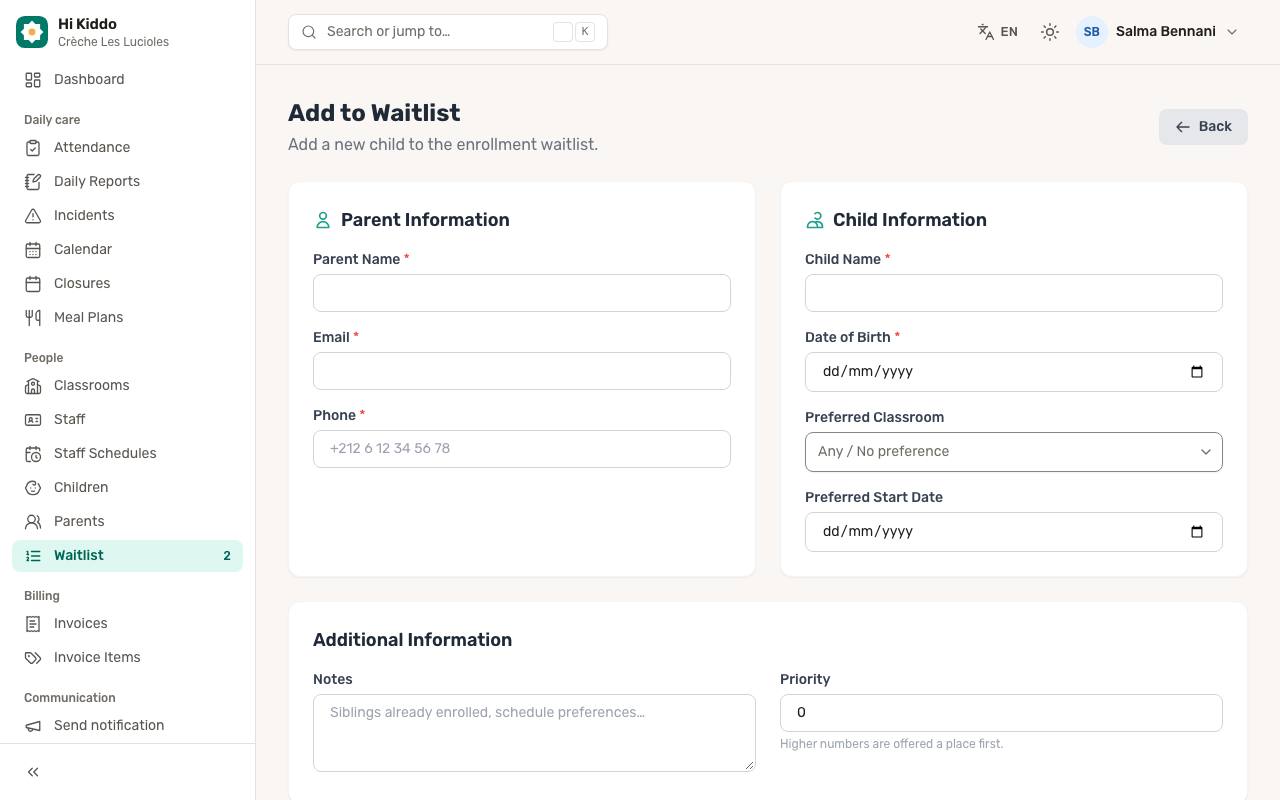The image size is (1280, 800).
Task: Click the Back button
Action: [x=1203, y=127]
